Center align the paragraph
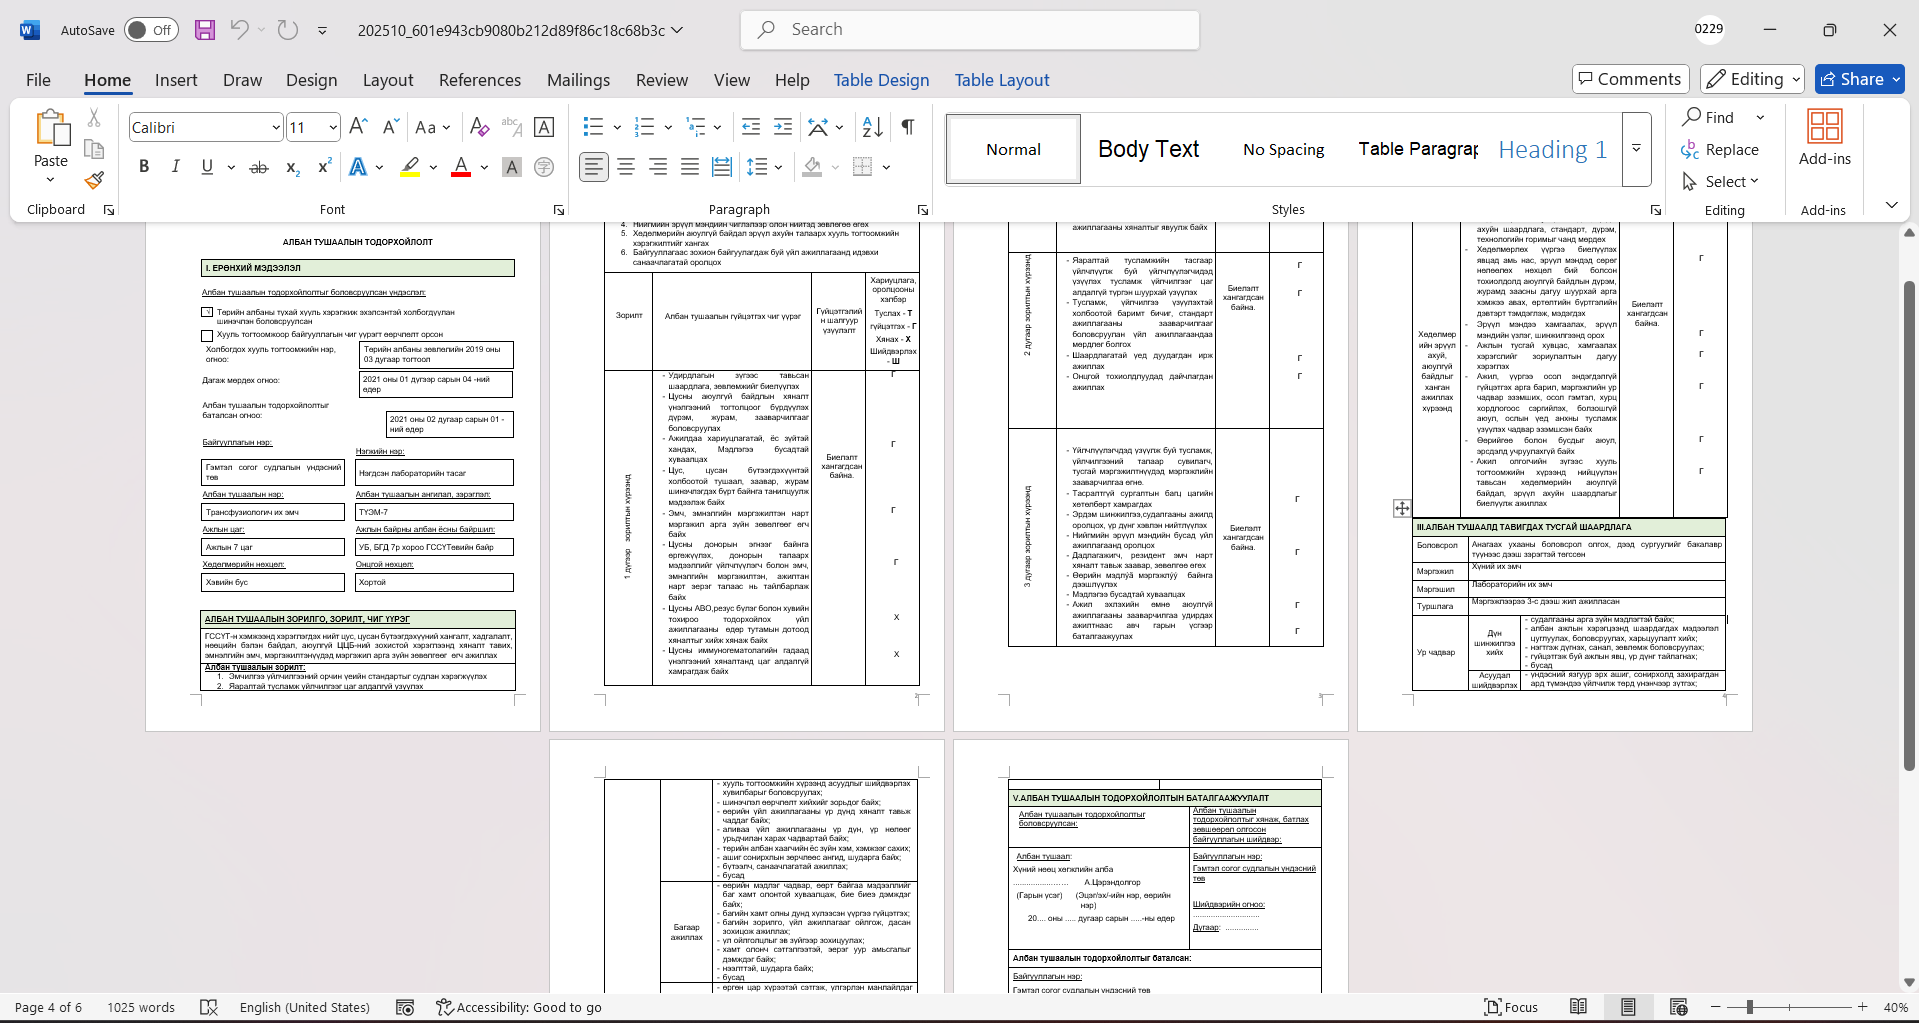 coord(626,167)
